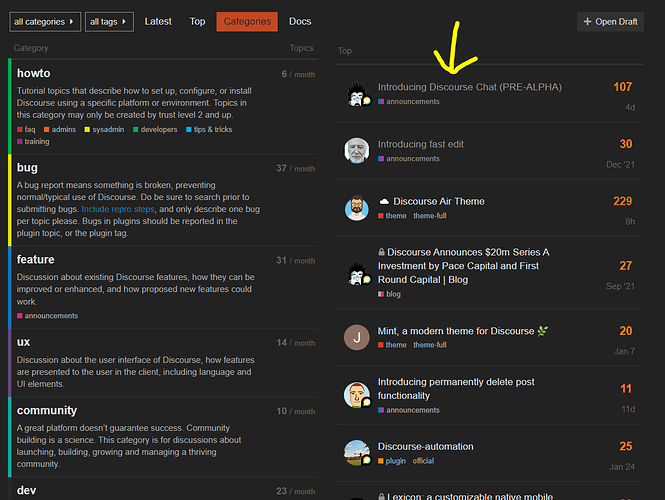665x500 pixels.
Task: Open the dev category
Action: click(x=26, y=490)
